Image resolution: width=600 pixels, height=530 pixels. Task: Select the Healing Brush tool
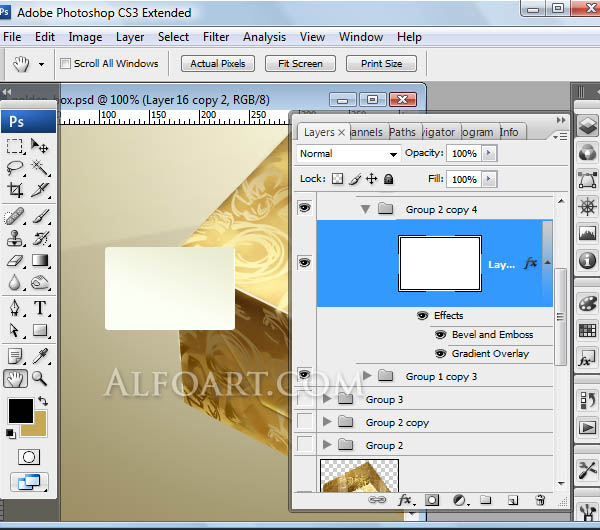click(x=15, y=217)
